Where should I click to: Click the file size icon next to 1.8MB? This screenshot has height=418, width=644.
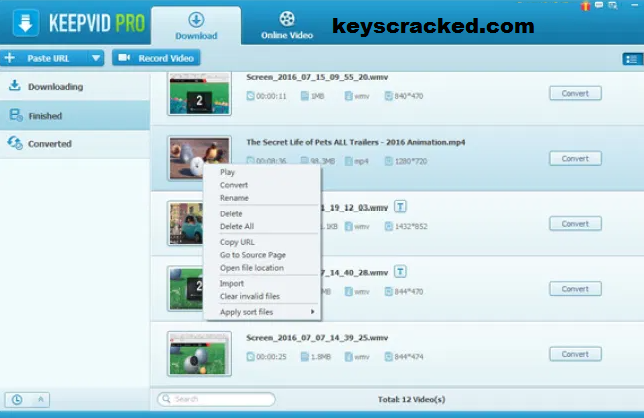[304, 357]
